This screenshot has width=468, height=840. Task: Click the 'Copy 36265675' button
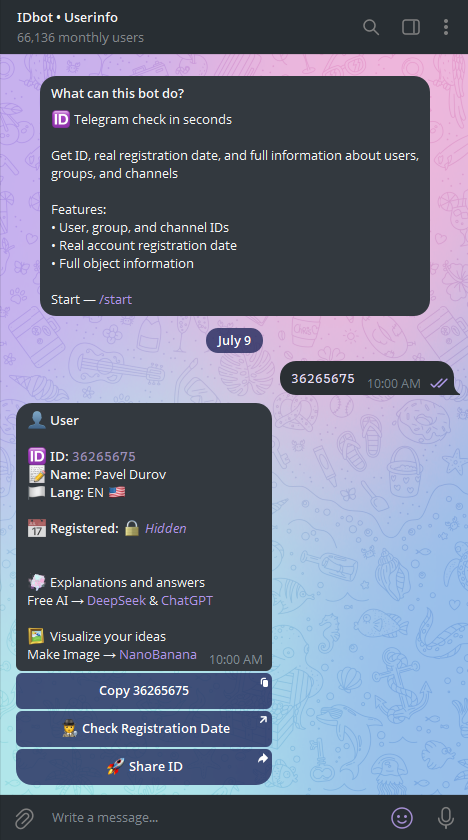[144, 691]
